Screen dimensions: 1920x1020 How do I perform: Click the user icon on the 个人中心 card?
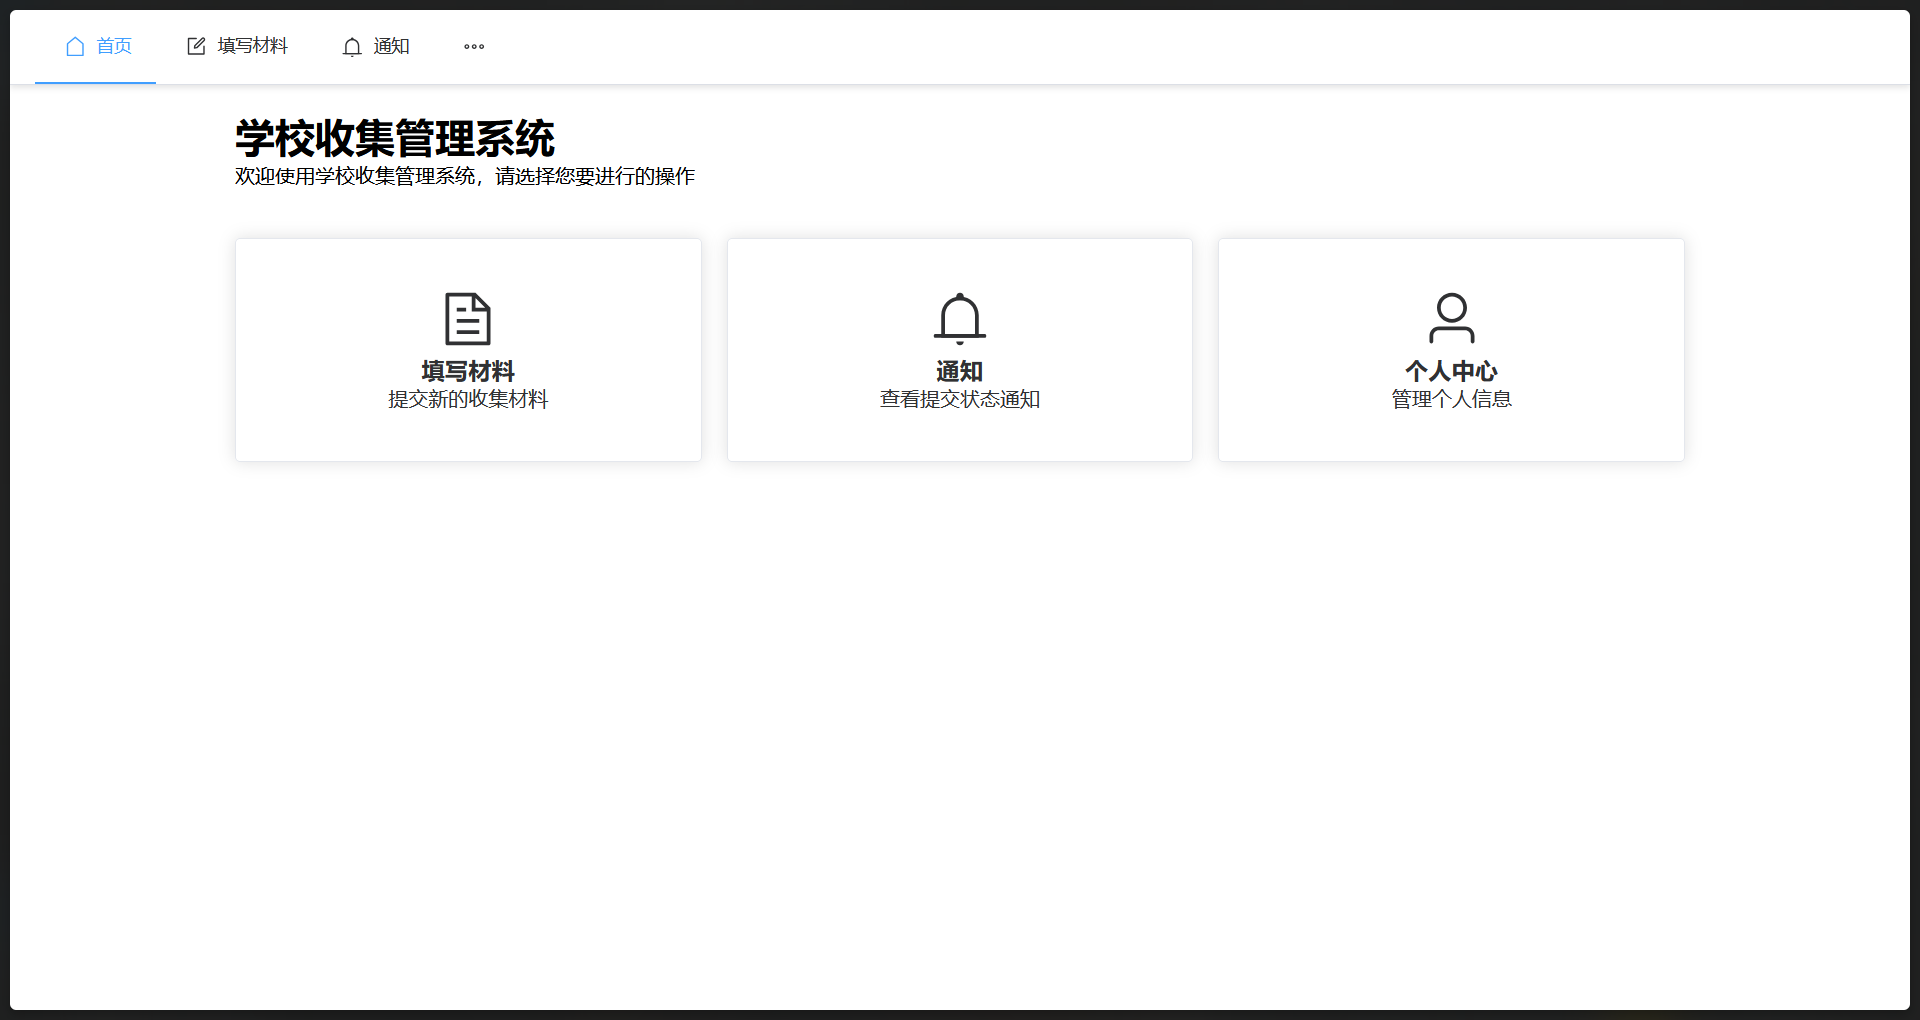(x=1452, y=318)
